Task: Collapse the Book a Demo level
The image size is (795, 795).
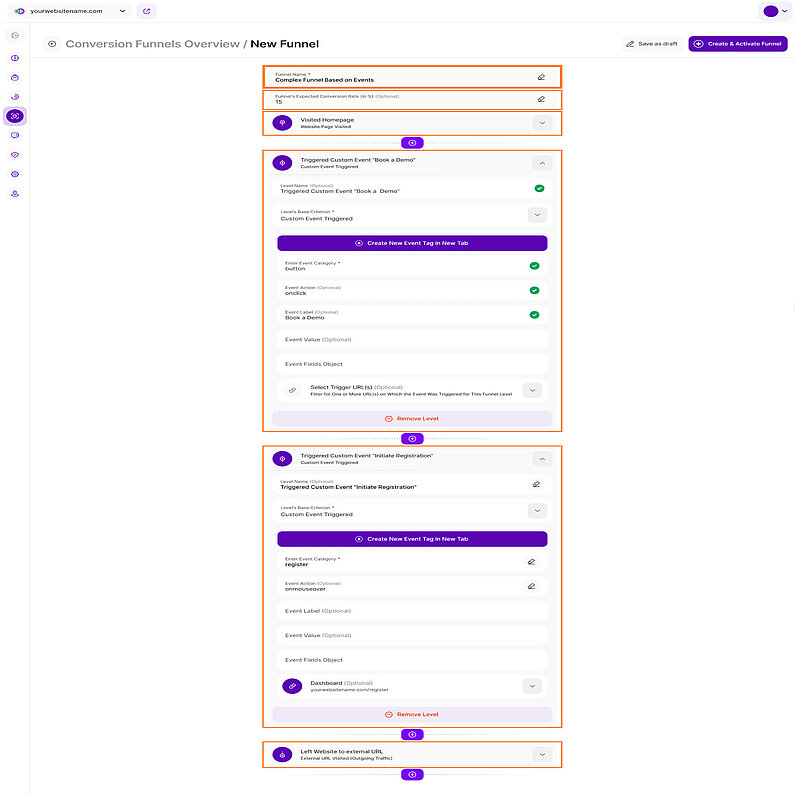Action: pyautogui.click(x=541, y=162)
